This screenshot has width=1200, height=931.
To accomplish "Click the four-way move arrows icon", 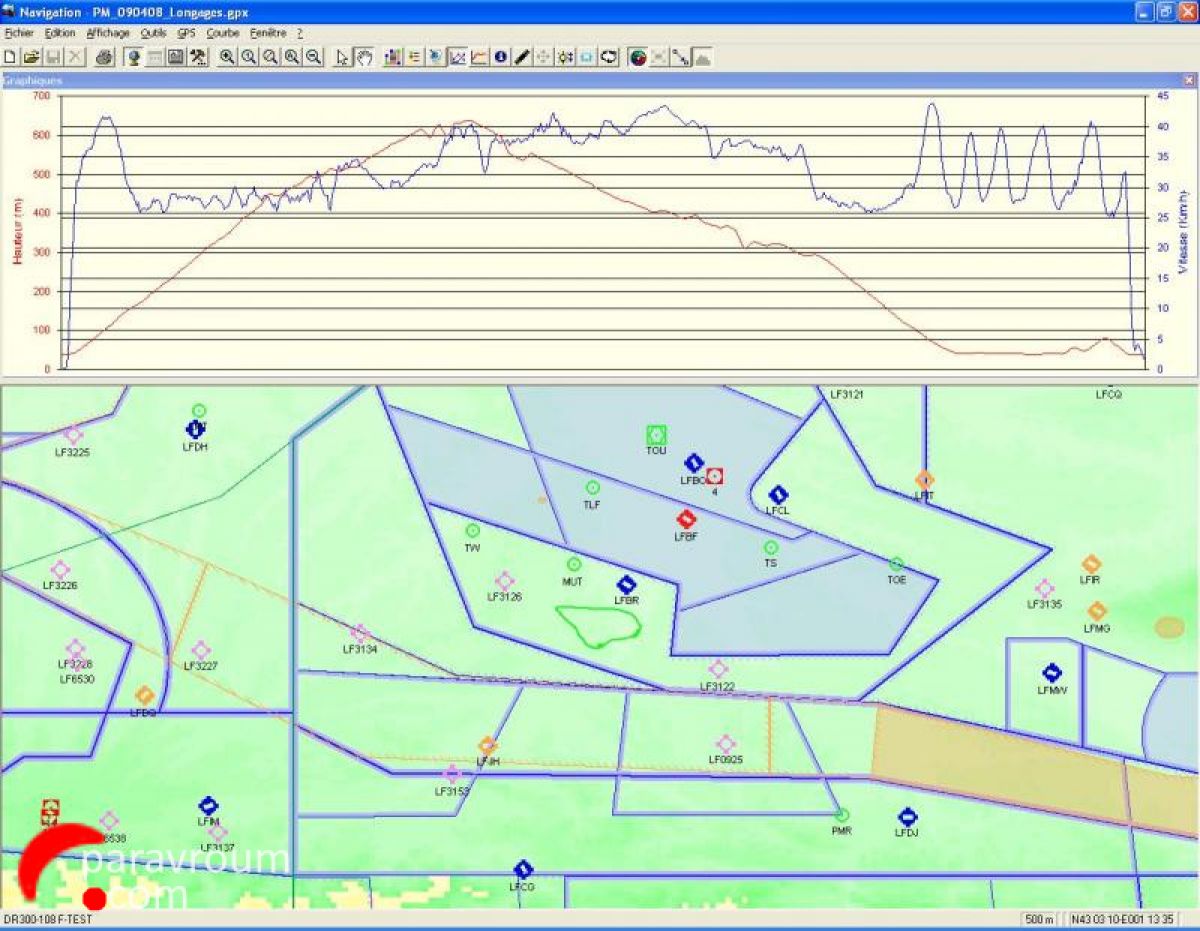I will click(544, 57).
